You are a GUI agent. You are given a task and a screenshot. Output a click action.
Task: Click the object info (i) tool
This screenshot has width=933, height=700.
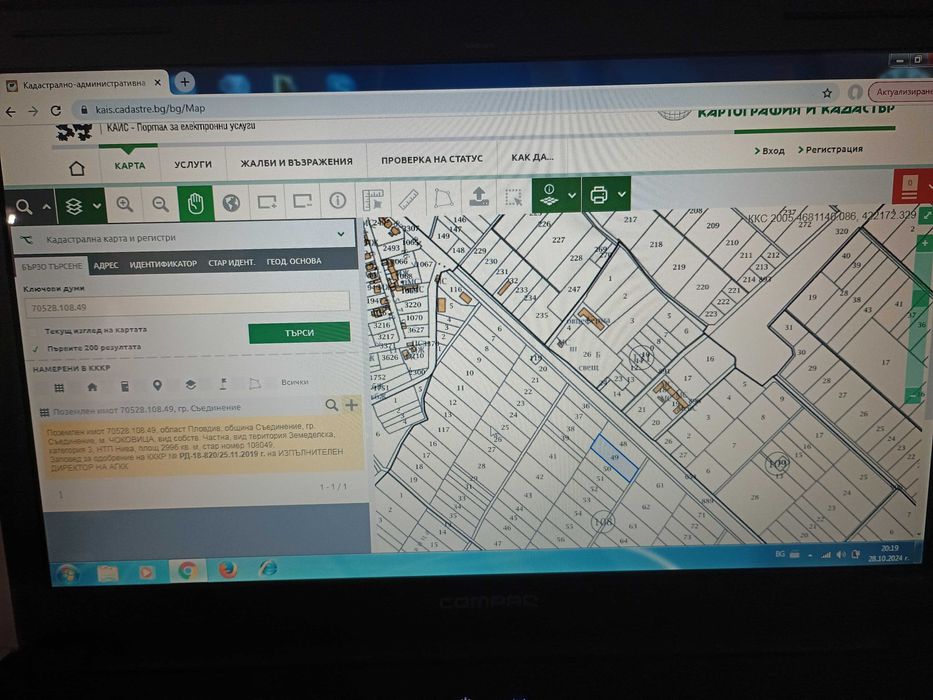(337, 201)
